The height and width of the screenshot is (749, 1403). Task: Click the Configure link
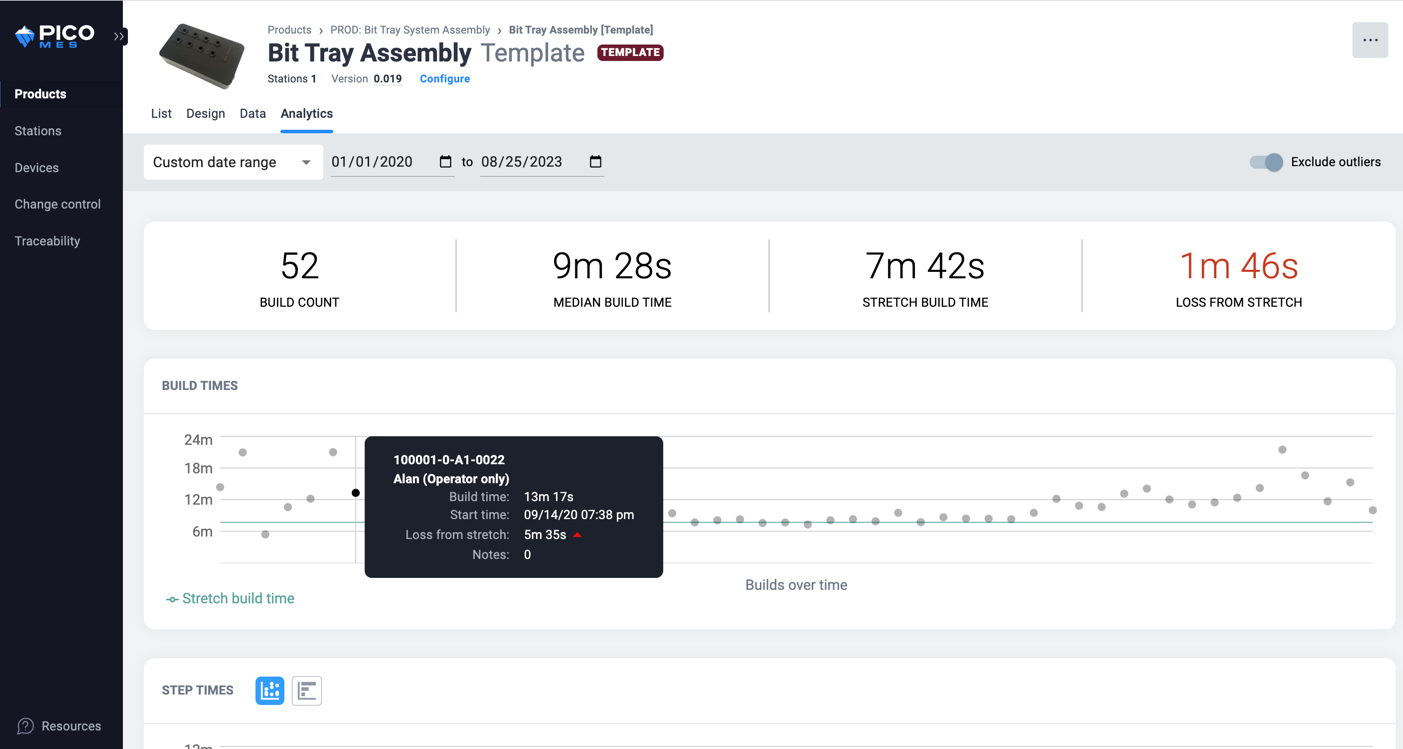pos(445,79)
